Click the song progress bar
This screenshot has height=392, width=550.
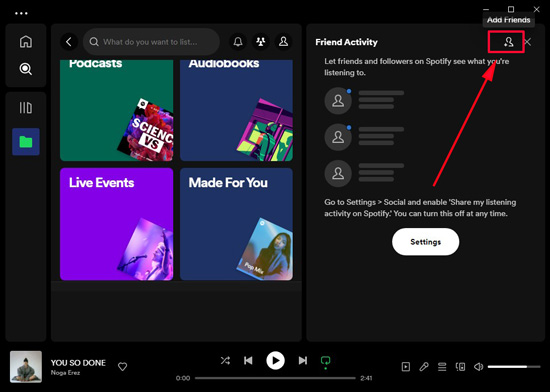[275, 378]
